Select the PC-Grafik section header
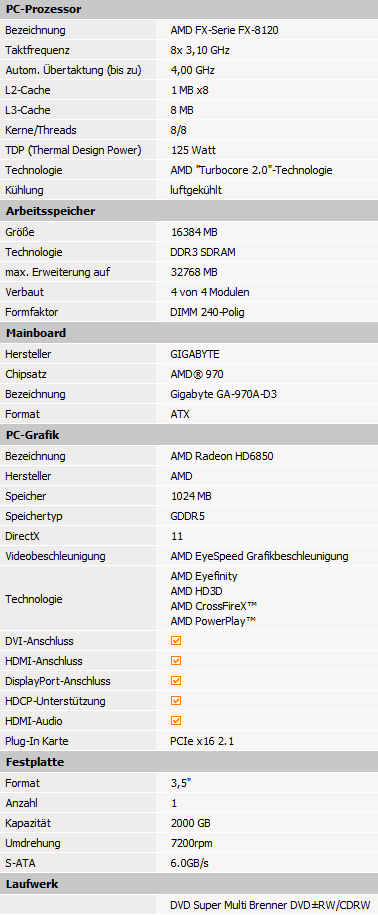This screenshot has height=915, width=378. coord(189,435)
